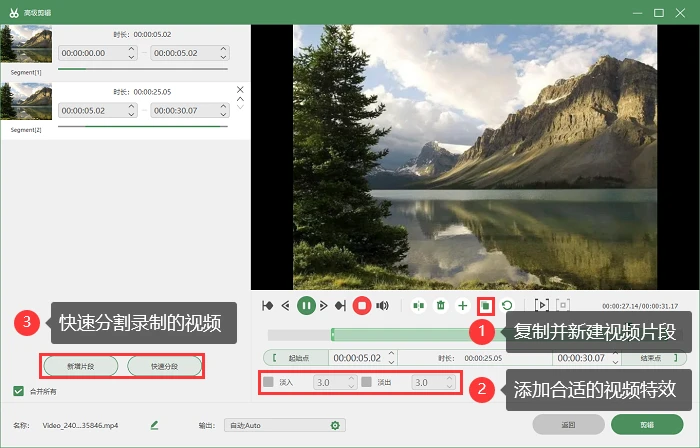Select the Segment[1] thumbnail

pyautogui.click(x=26, y=43)
